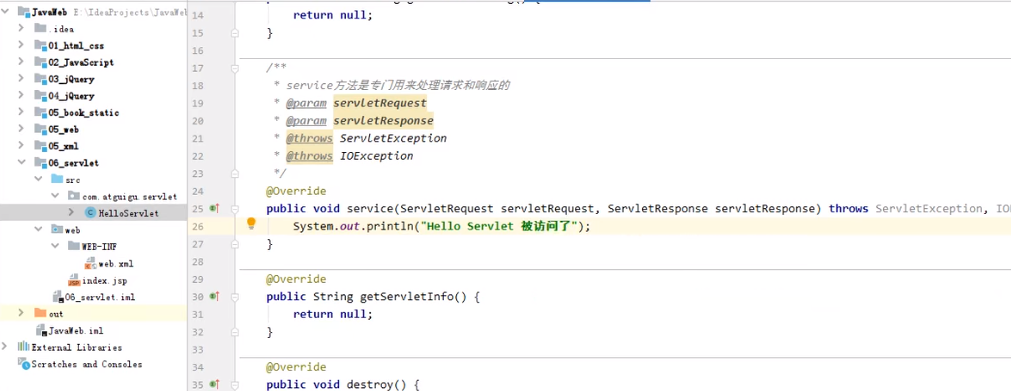The image size is (1011, 391).
Task: Click the 05_web module folder icon
Action: point(41,129)
